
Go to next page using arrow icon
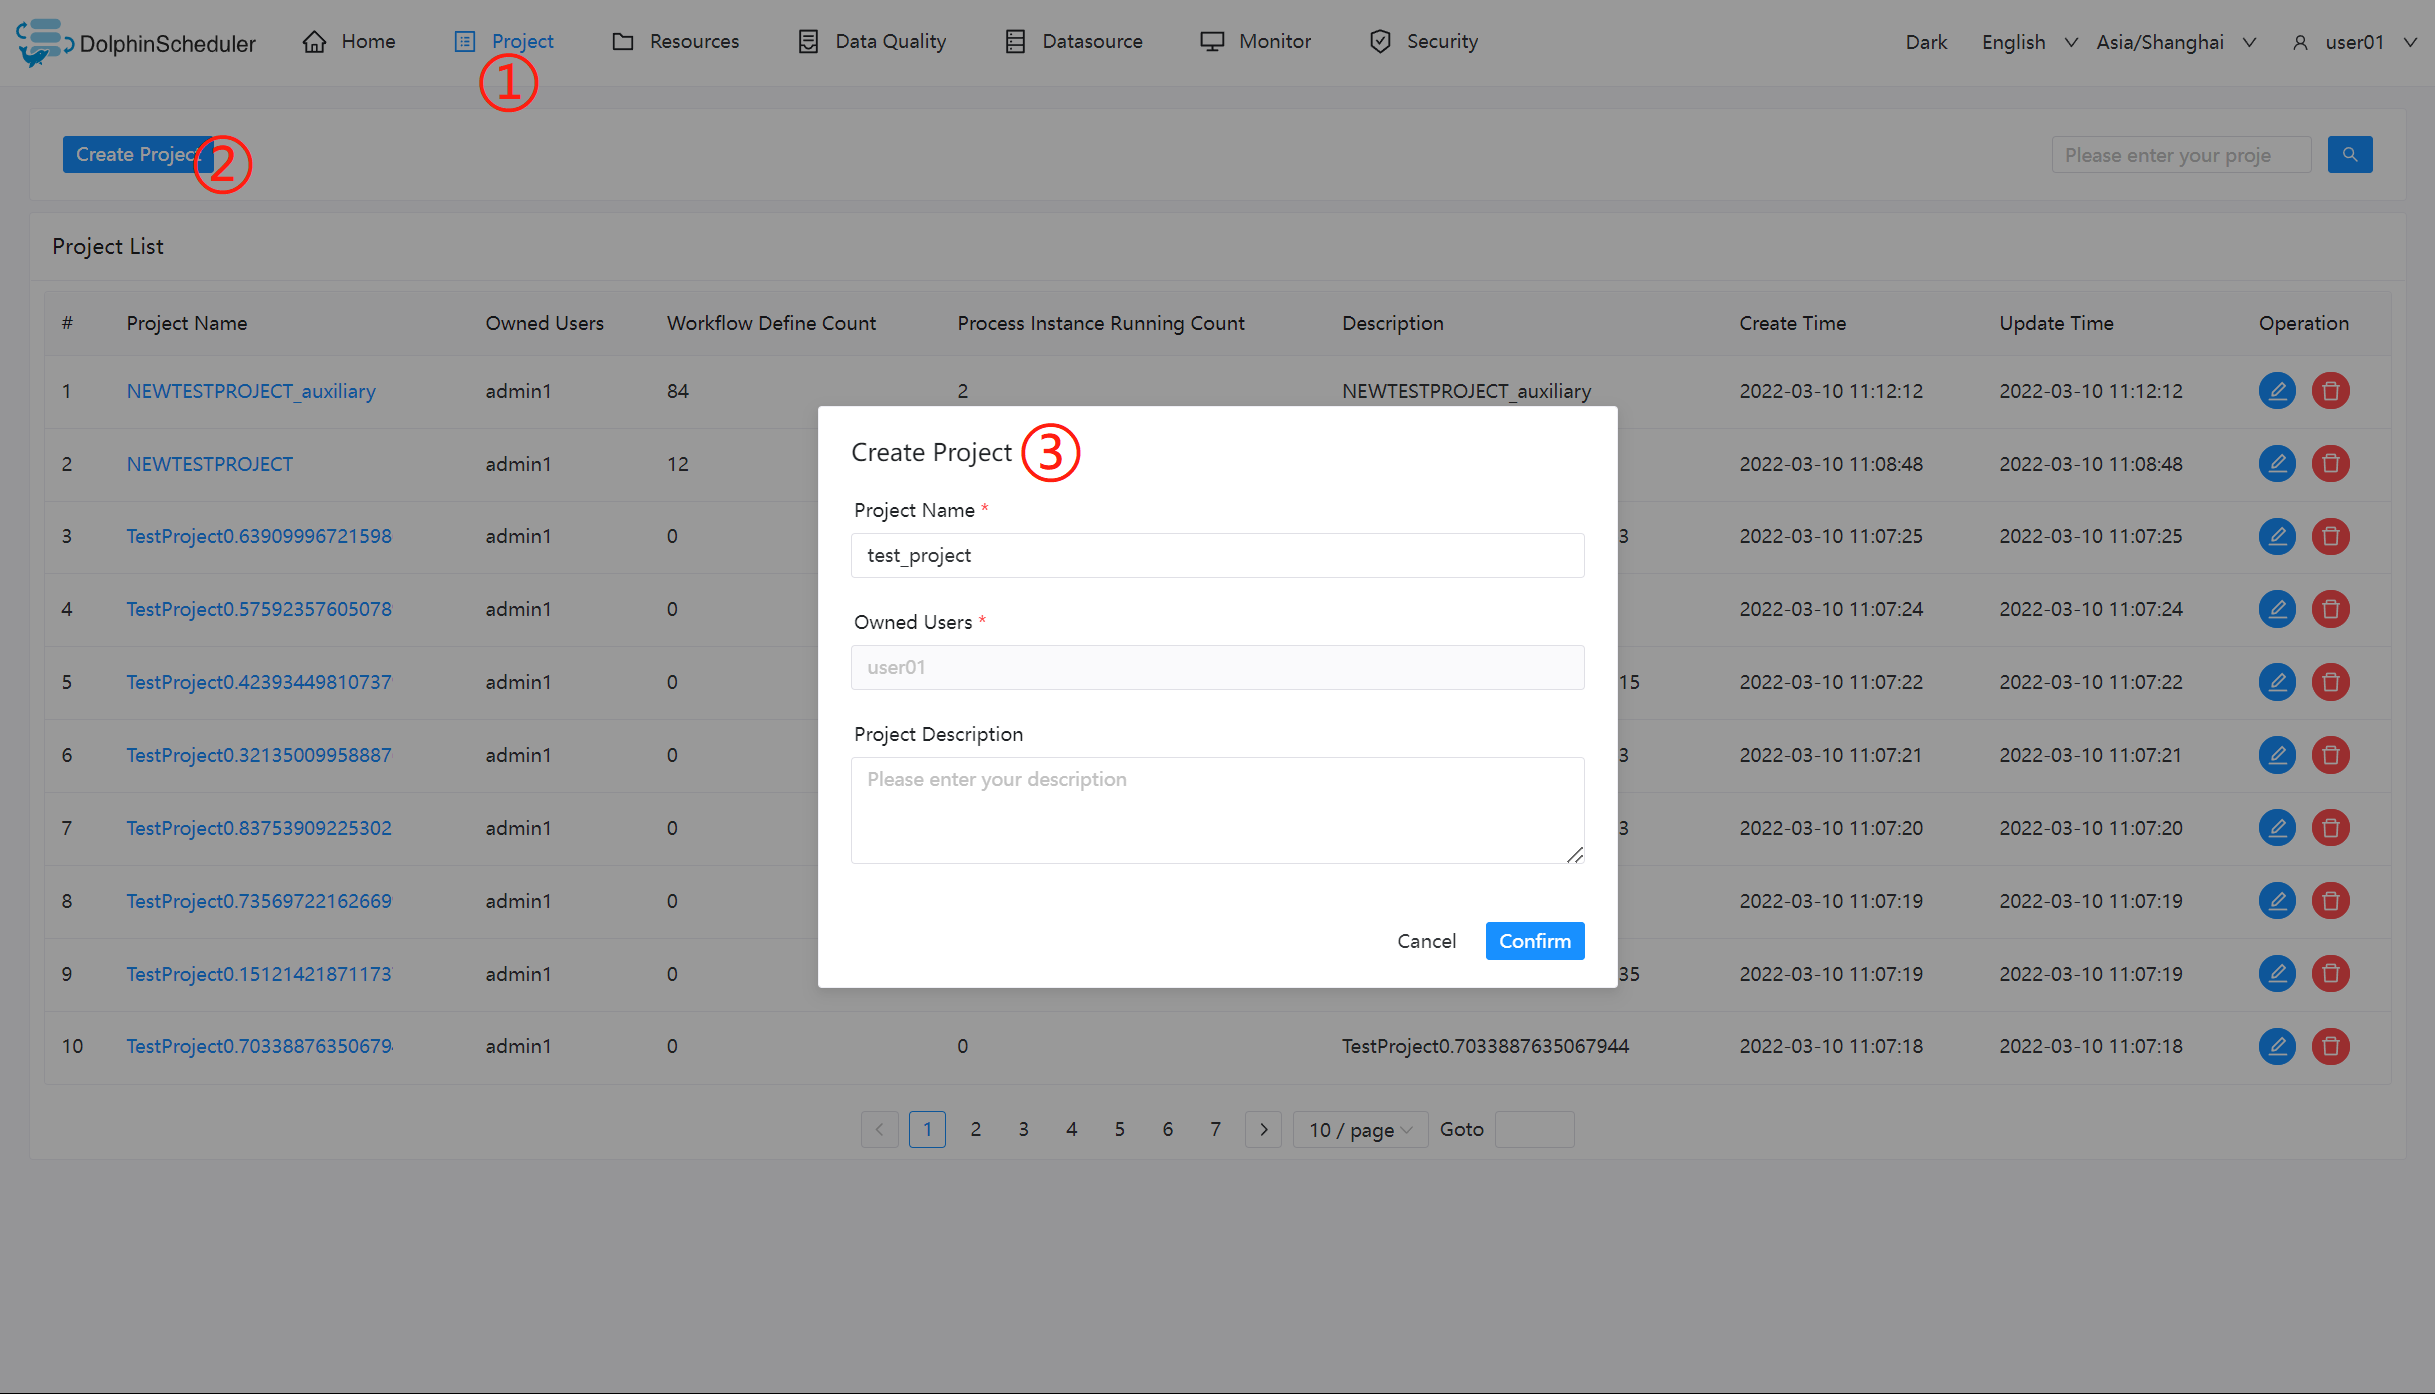coord(1263,1129)
